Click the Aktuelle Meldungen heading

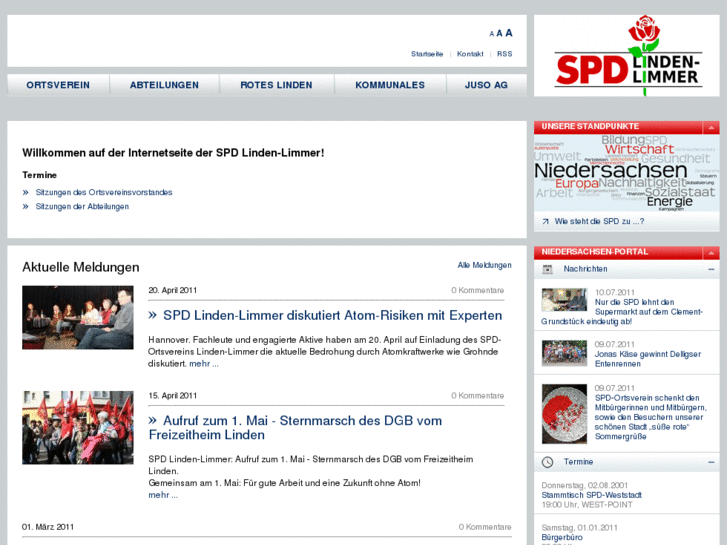coord(81,267)
